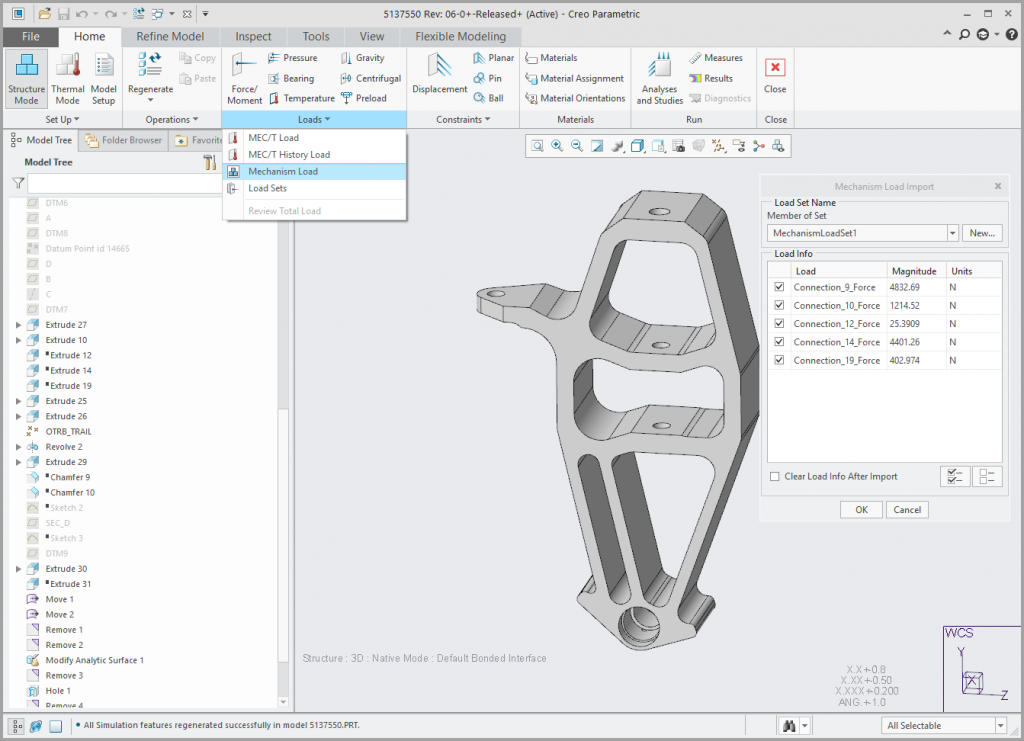Open the Flexible Modeling tab
This screenshot has width=1024, height=741.
pyautogui.click(x=460, y=37)
